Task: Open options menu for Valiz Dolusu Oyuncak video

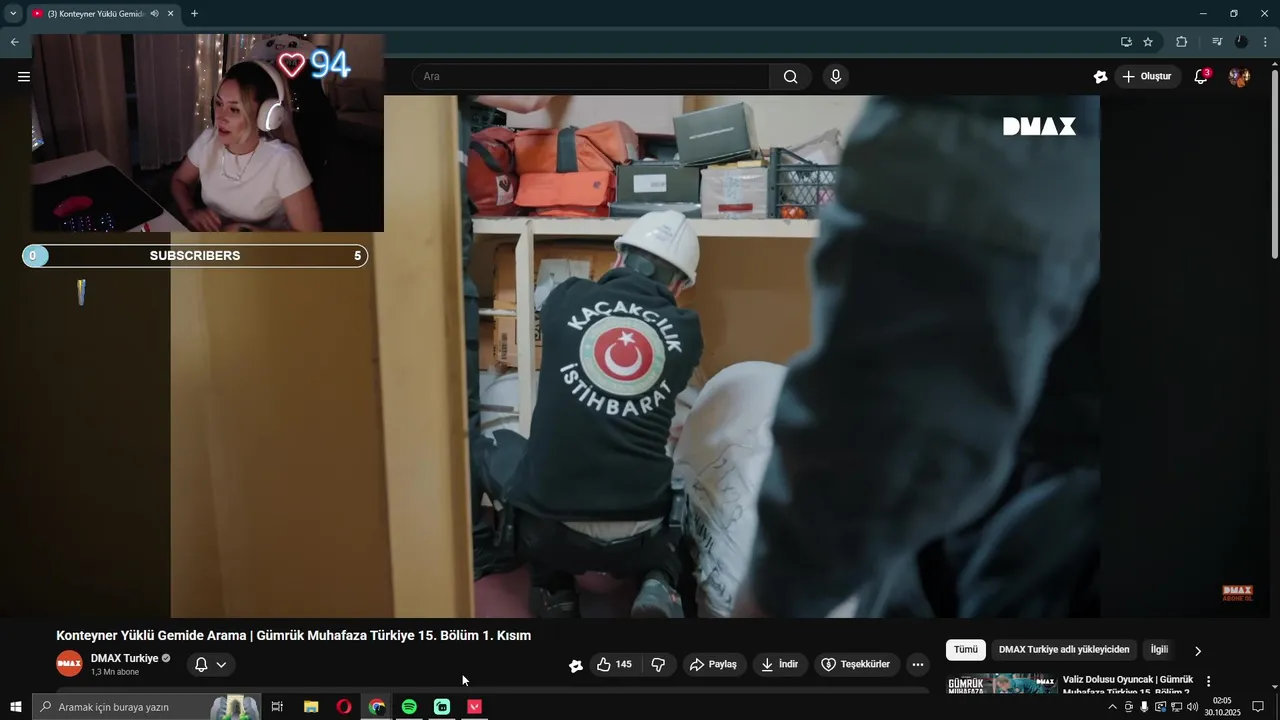Action: point(1208,681)
